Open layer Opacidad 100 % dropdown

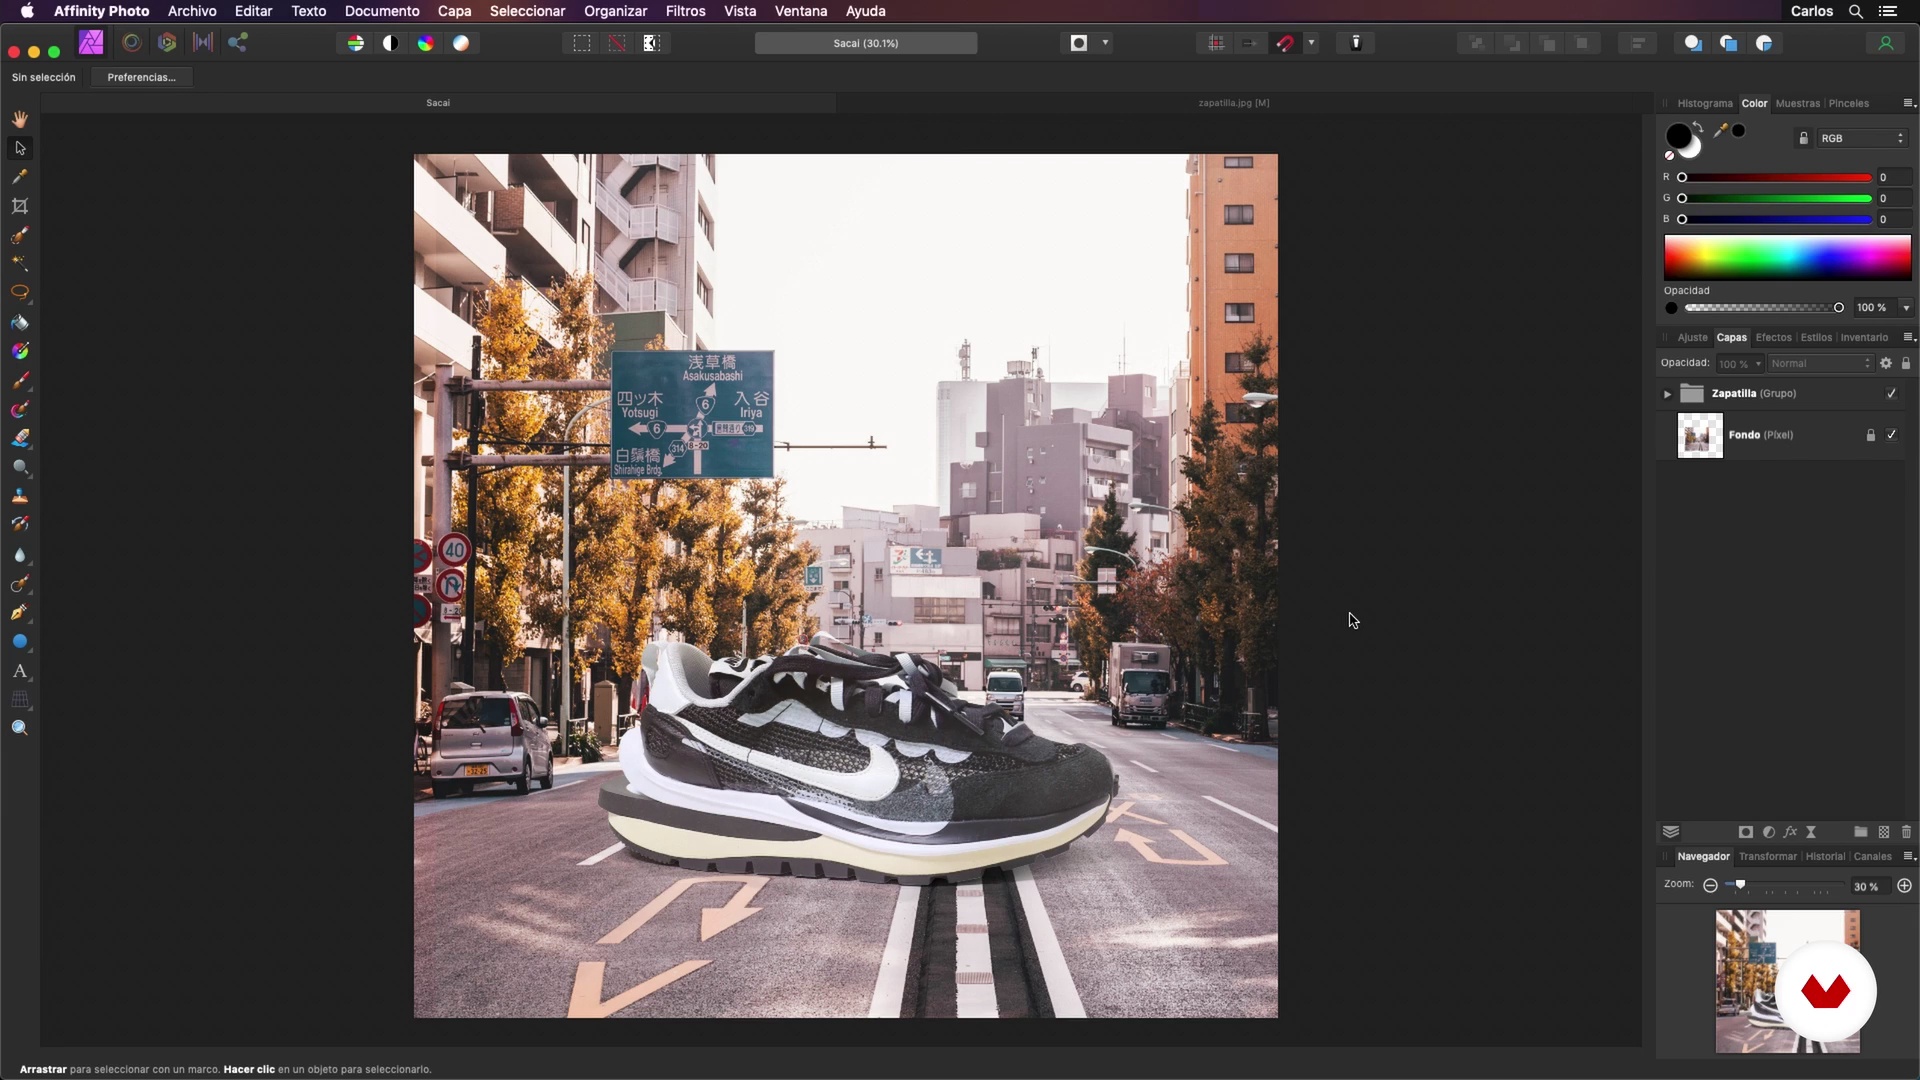[x=1741, y=364]
